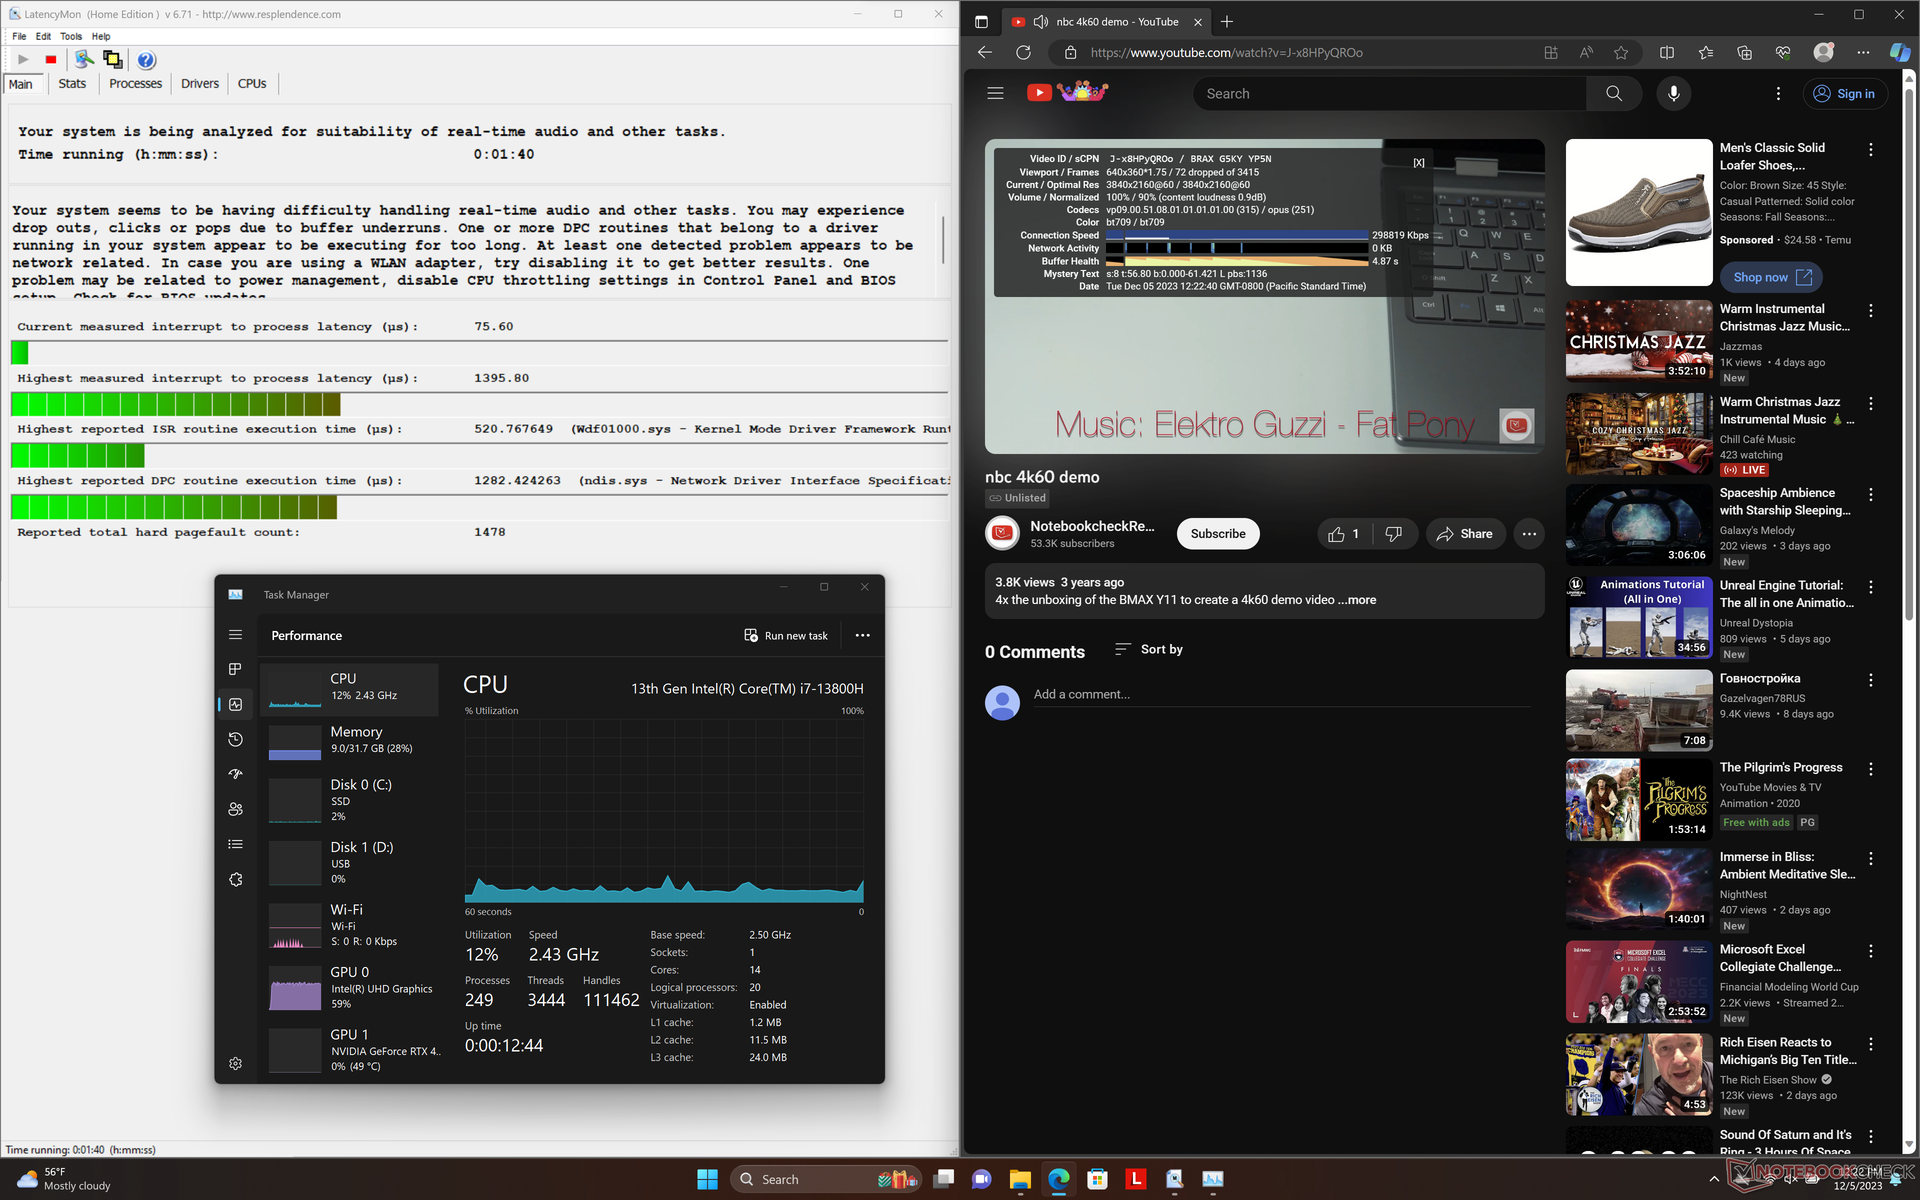Image resolution: width=1920 pixels, height=1200 pixels.
Task: Open more actions ellipsis beside Share
Action: click(1529, 534)
